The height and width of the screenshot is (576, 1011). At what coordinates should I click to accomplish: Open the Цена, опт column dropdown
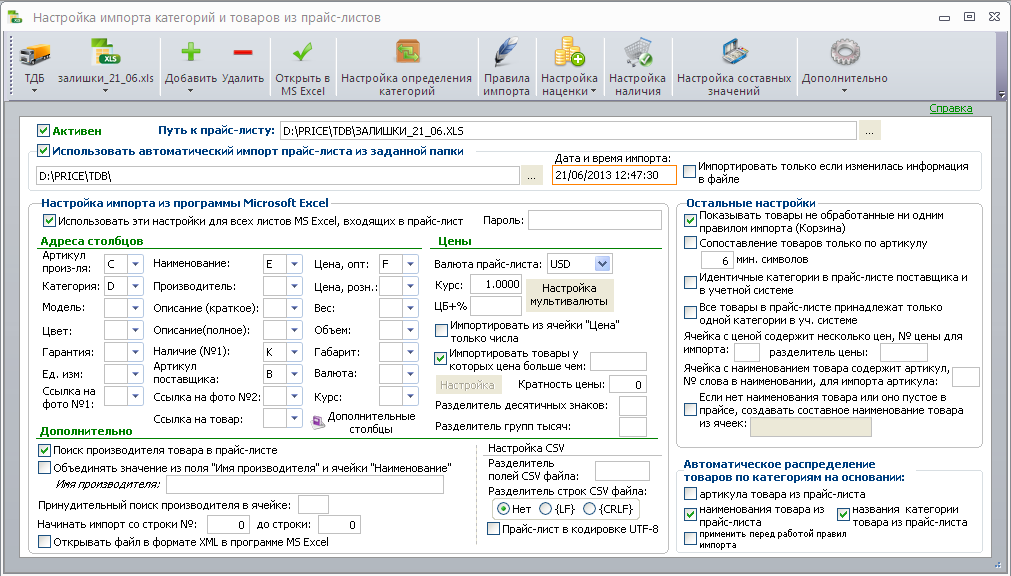tap(410, 264)
